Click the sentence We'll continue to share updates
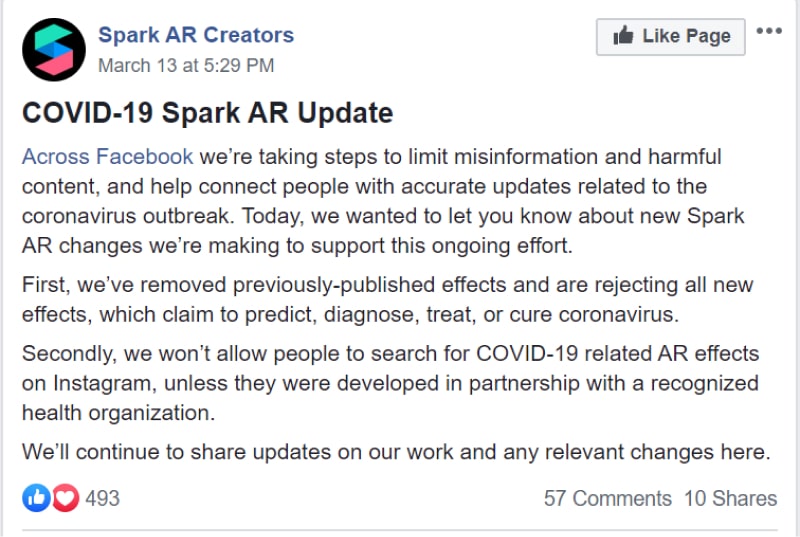 tap(396, 452)
